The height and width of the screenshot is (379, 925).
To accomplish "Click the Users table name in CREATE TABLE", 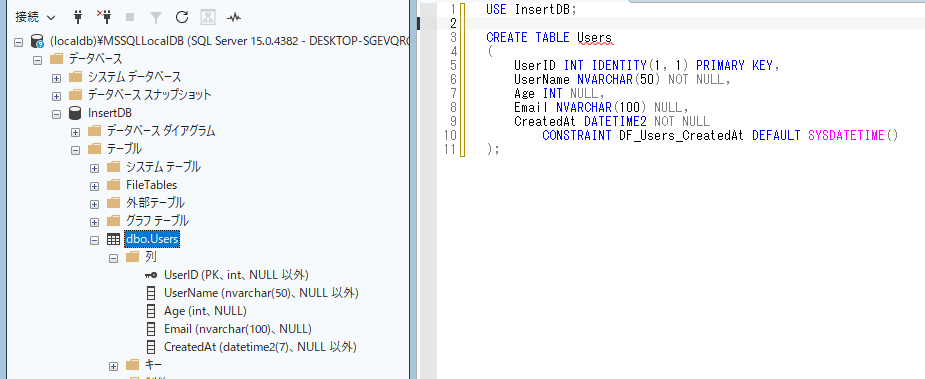I will tap(594, 38).
